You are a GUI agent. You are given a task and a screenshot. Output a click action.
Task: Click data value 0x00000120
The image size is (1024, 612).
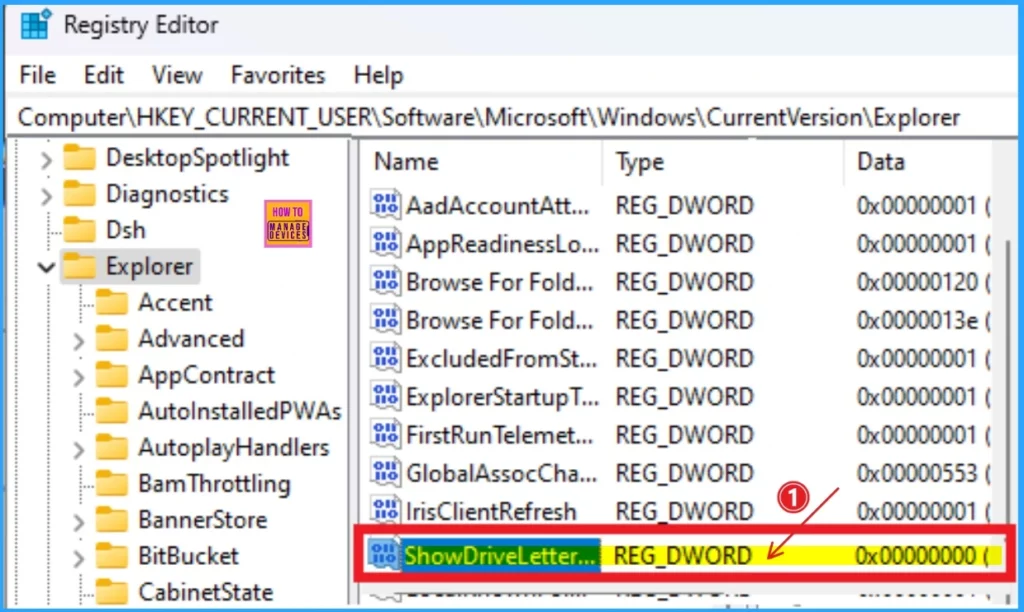point(917,282)
